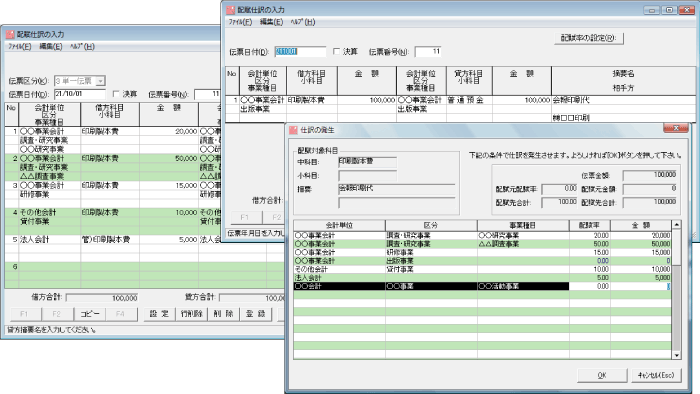Click the empty 小科目 field in 仕訳の発生

click(367, 176)
